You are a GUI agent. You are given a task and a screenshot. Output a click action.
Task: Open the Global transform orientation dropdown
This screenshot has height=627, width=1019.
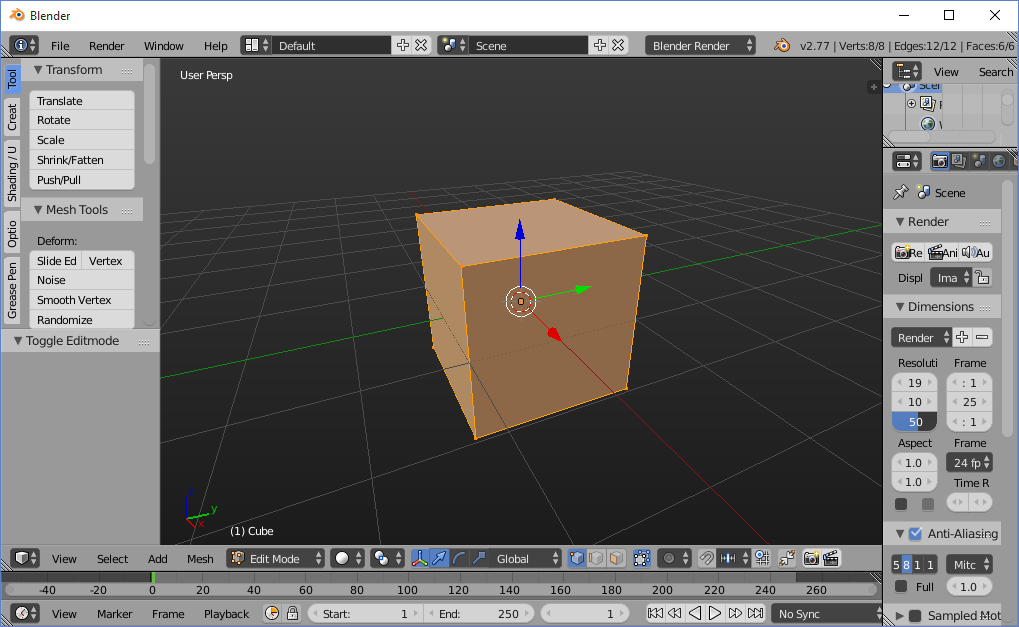pyautogui.click(x=516, y=559)
